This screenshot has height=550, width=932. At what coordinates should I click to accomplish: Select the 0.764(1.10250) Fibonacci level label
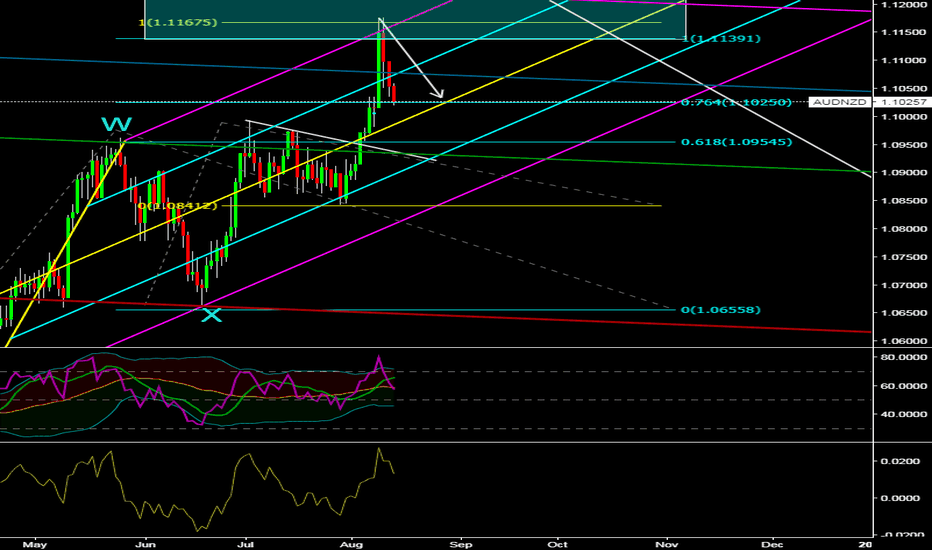tap(736, 102)
